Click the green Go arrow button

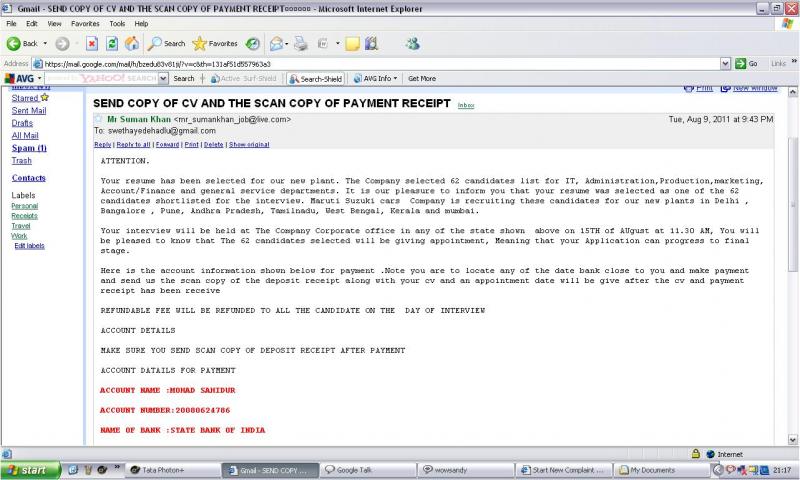[x=746, y=64]
